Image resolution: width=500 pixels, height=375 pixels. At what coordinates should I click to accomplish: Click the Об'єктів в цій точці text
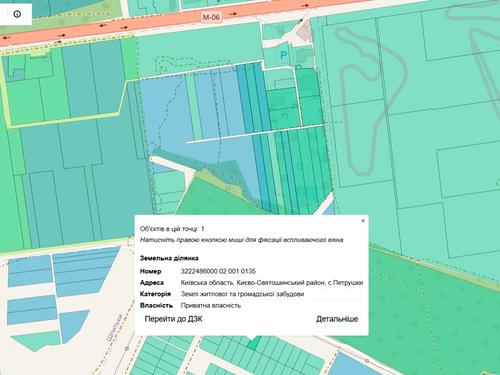(x=172, y=229)
